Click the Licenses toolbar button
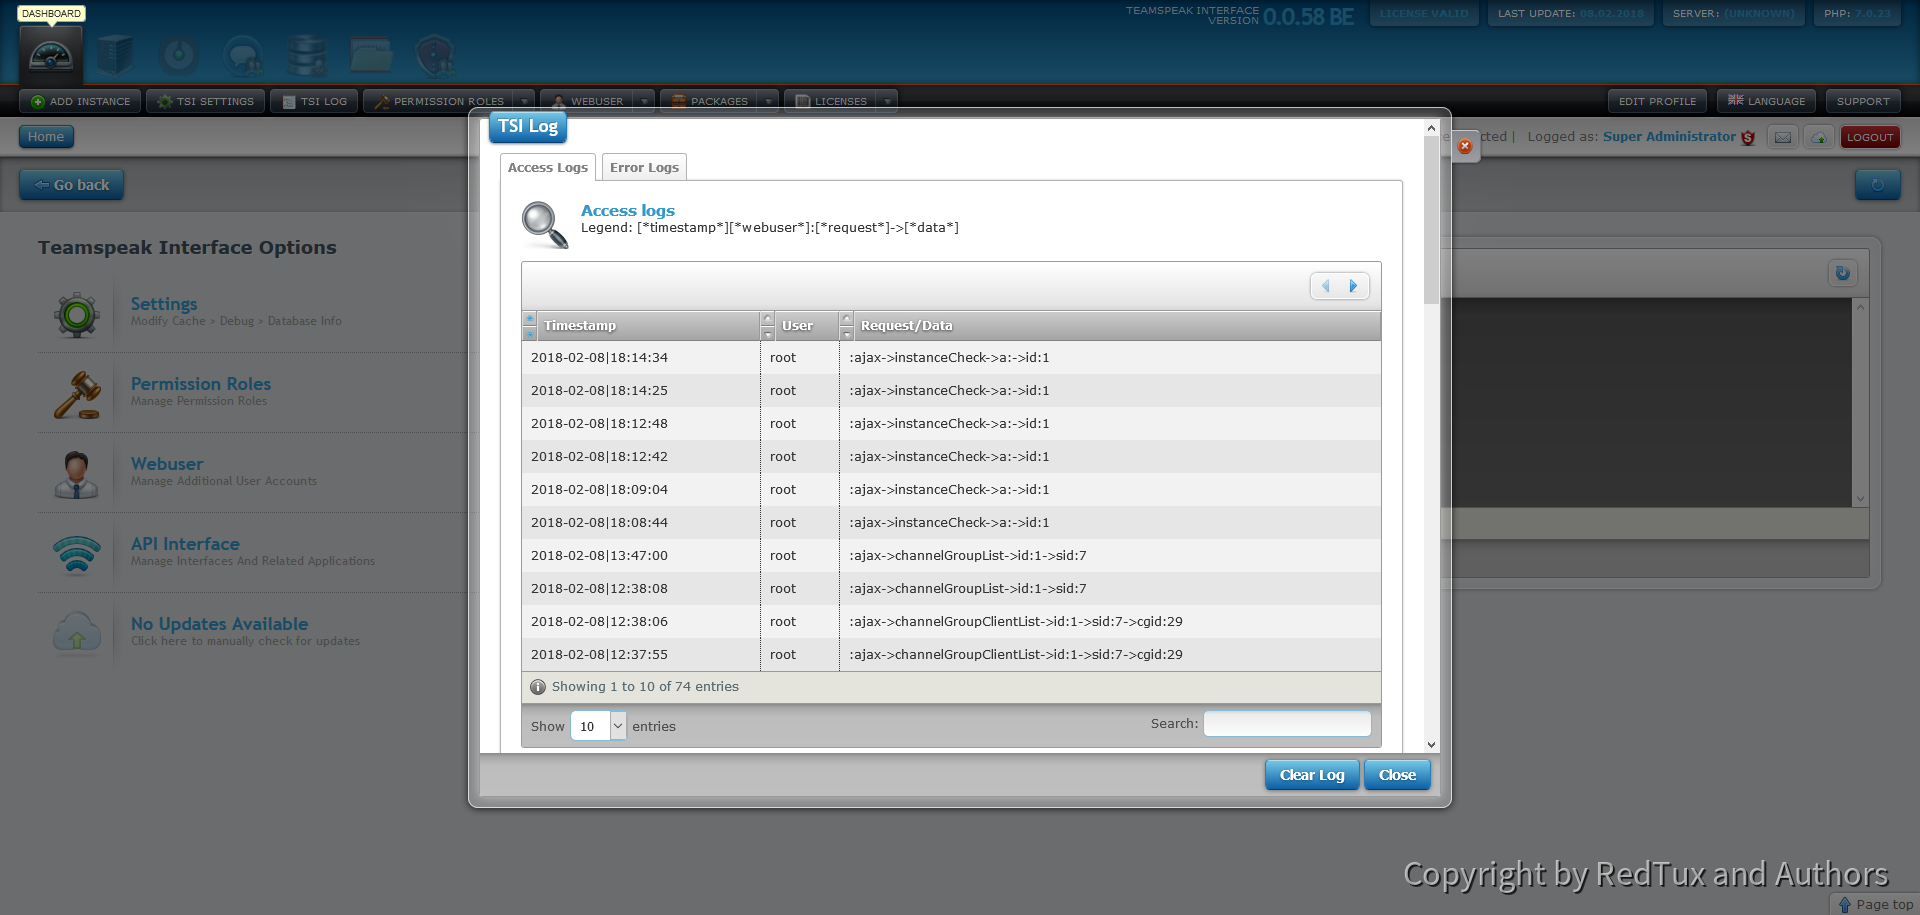This screenshot has height=915, width=1920. [831, 101]
